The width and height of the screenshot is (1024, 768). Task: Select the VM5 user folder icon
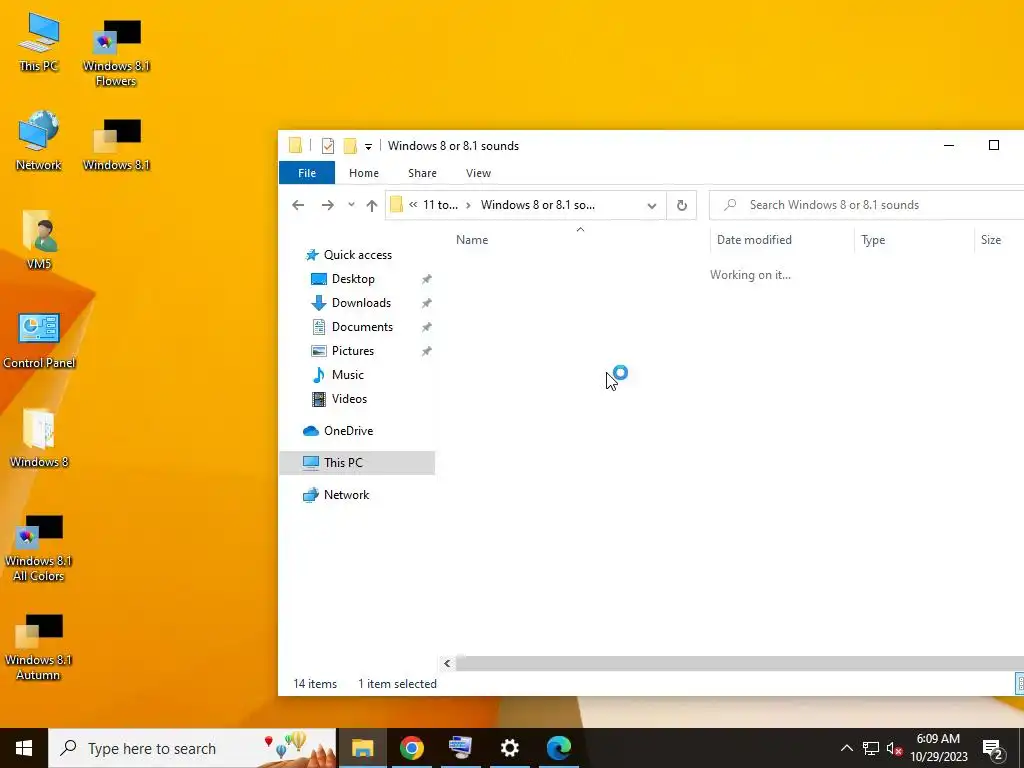coord(39,240)
